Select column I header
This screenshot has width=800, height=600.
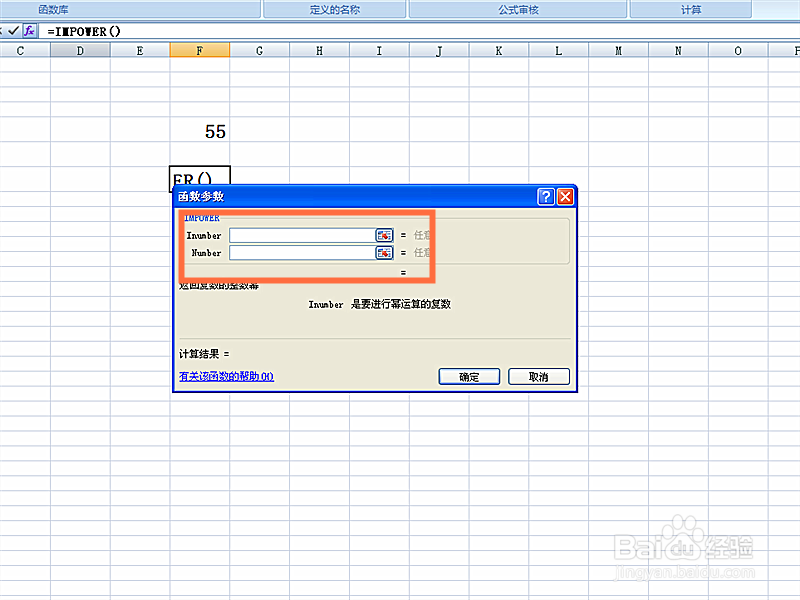(379, 51)
